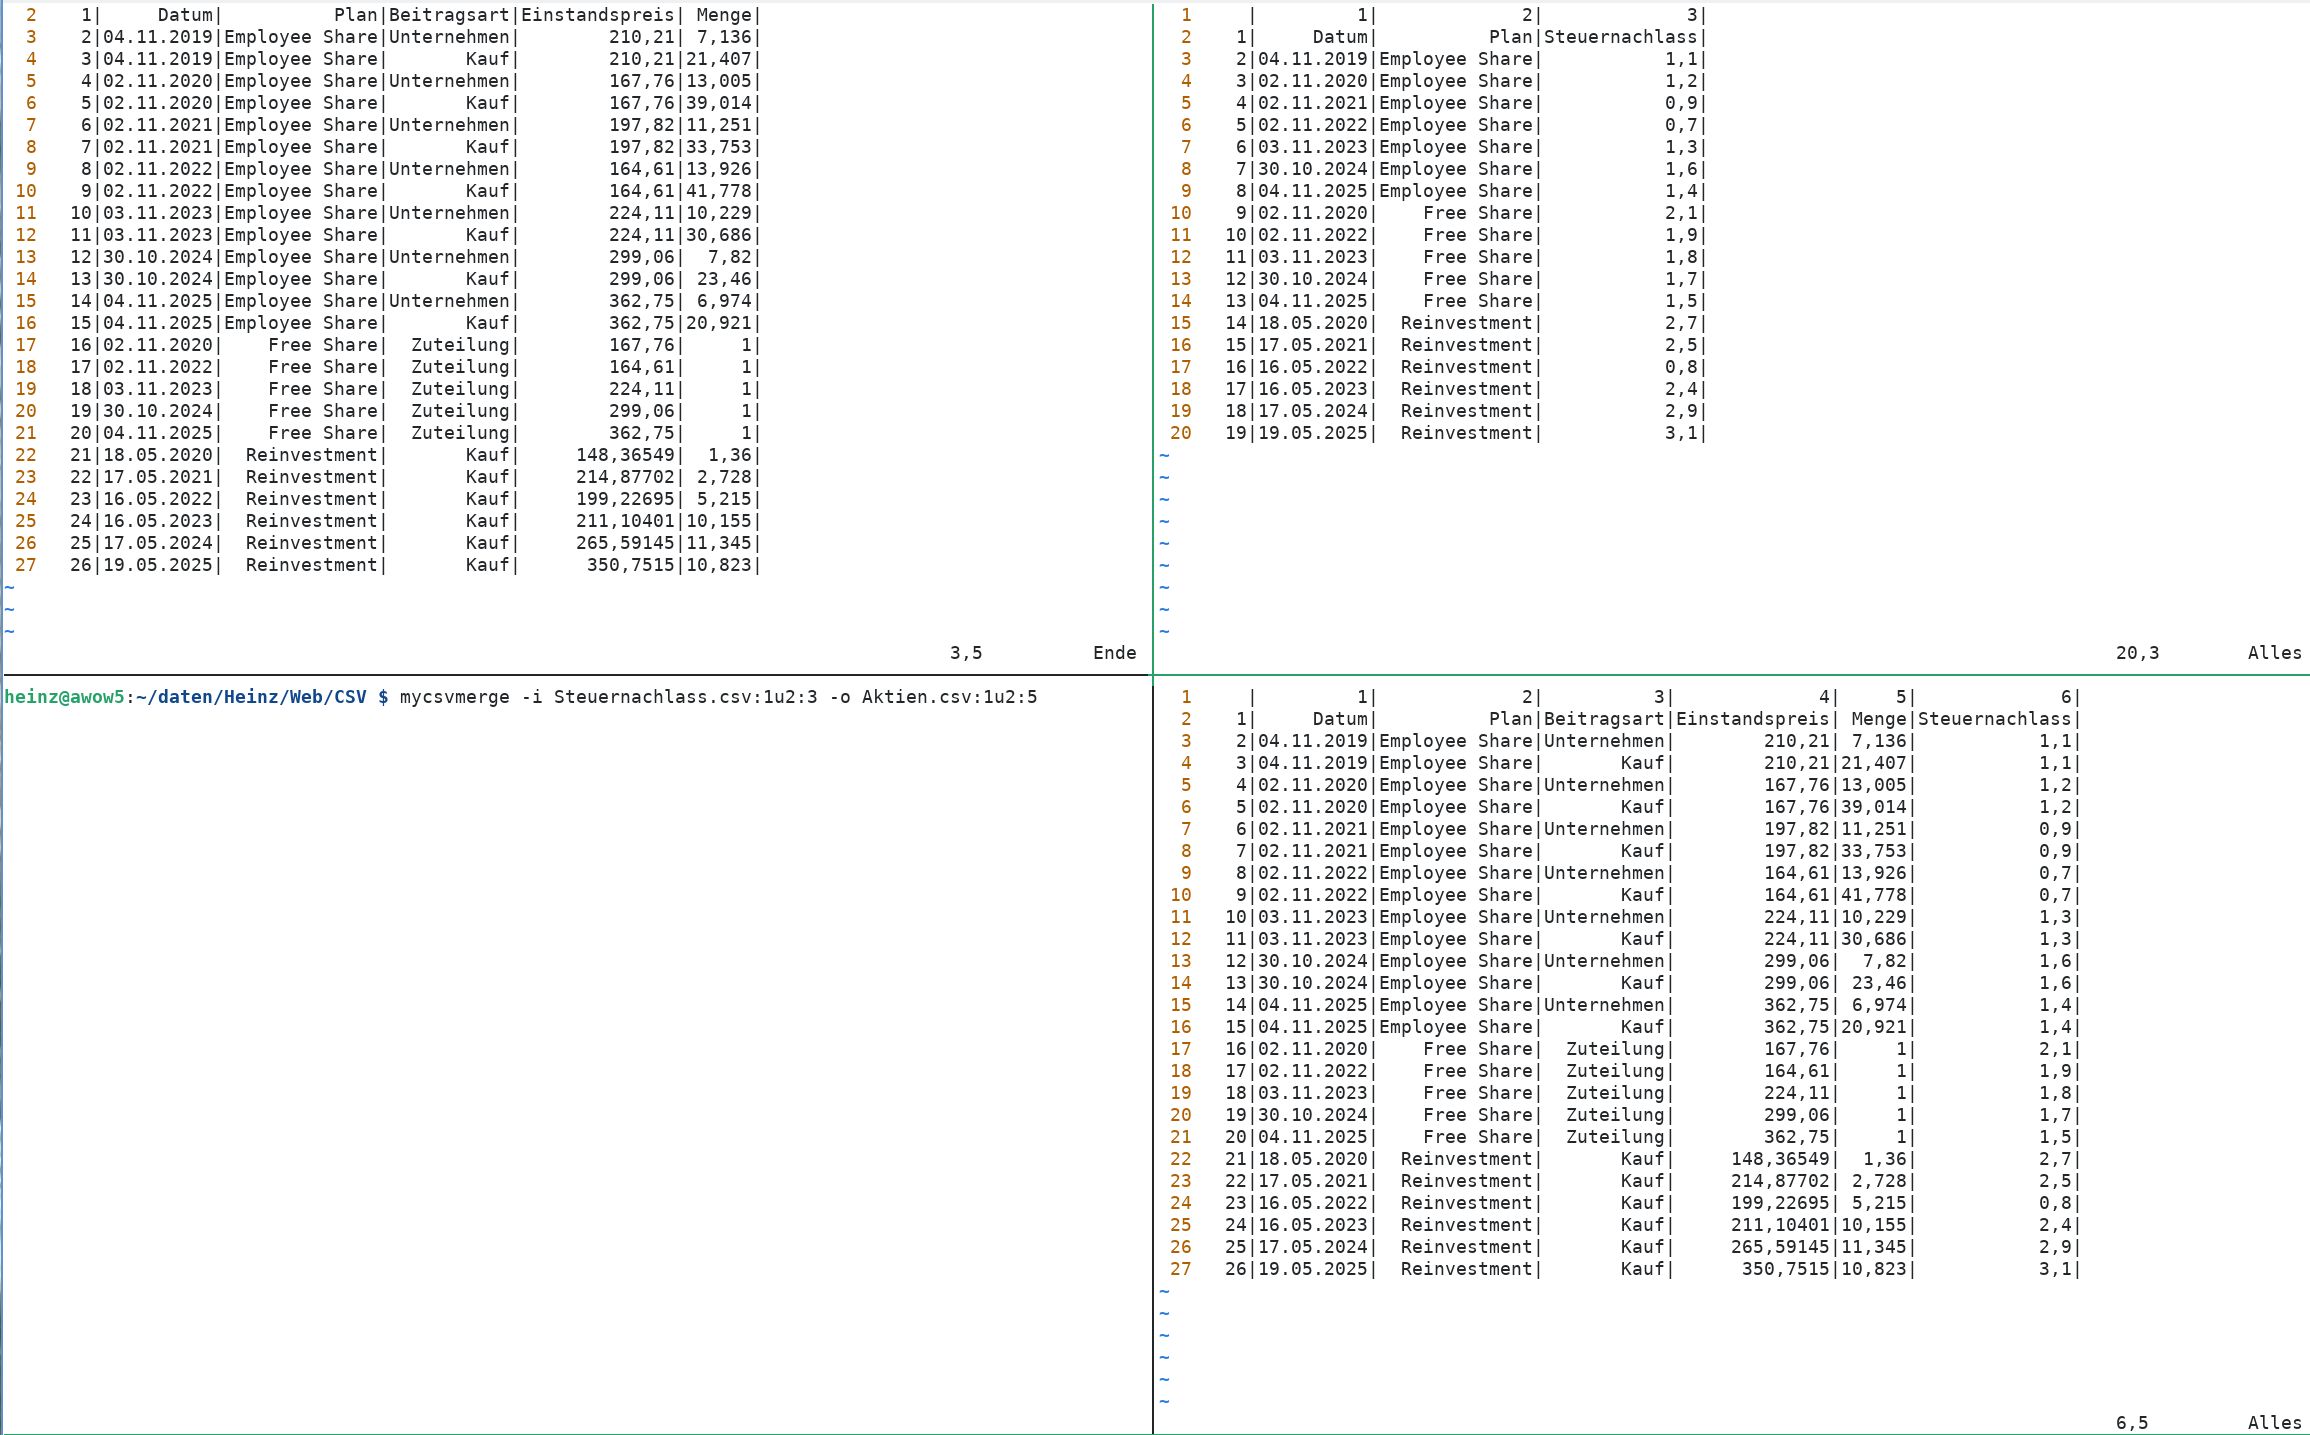The image size is (2310, 1435).
Task: Click the 3,1 value in top-right pane
Action: click(1680, 433)
